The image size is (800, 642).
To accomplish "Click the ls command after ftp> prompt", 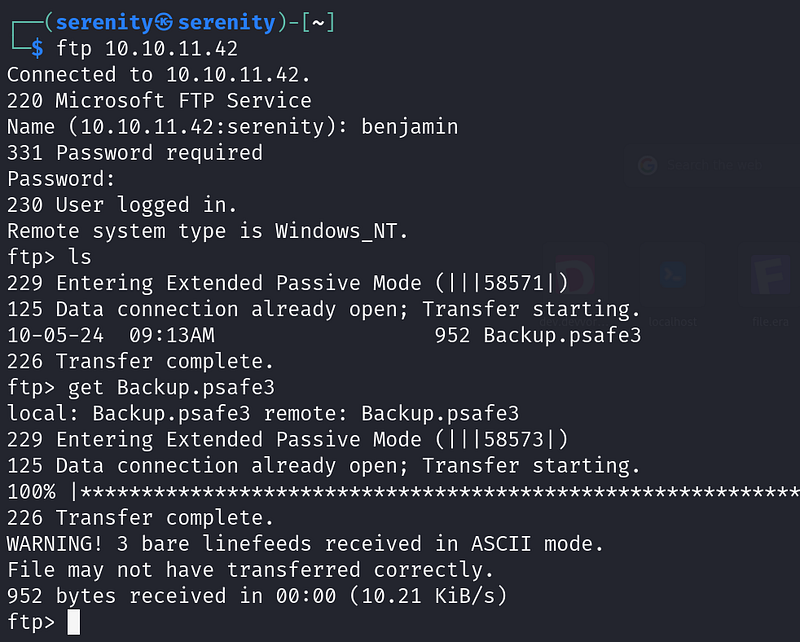I will (x=80, y=257).
